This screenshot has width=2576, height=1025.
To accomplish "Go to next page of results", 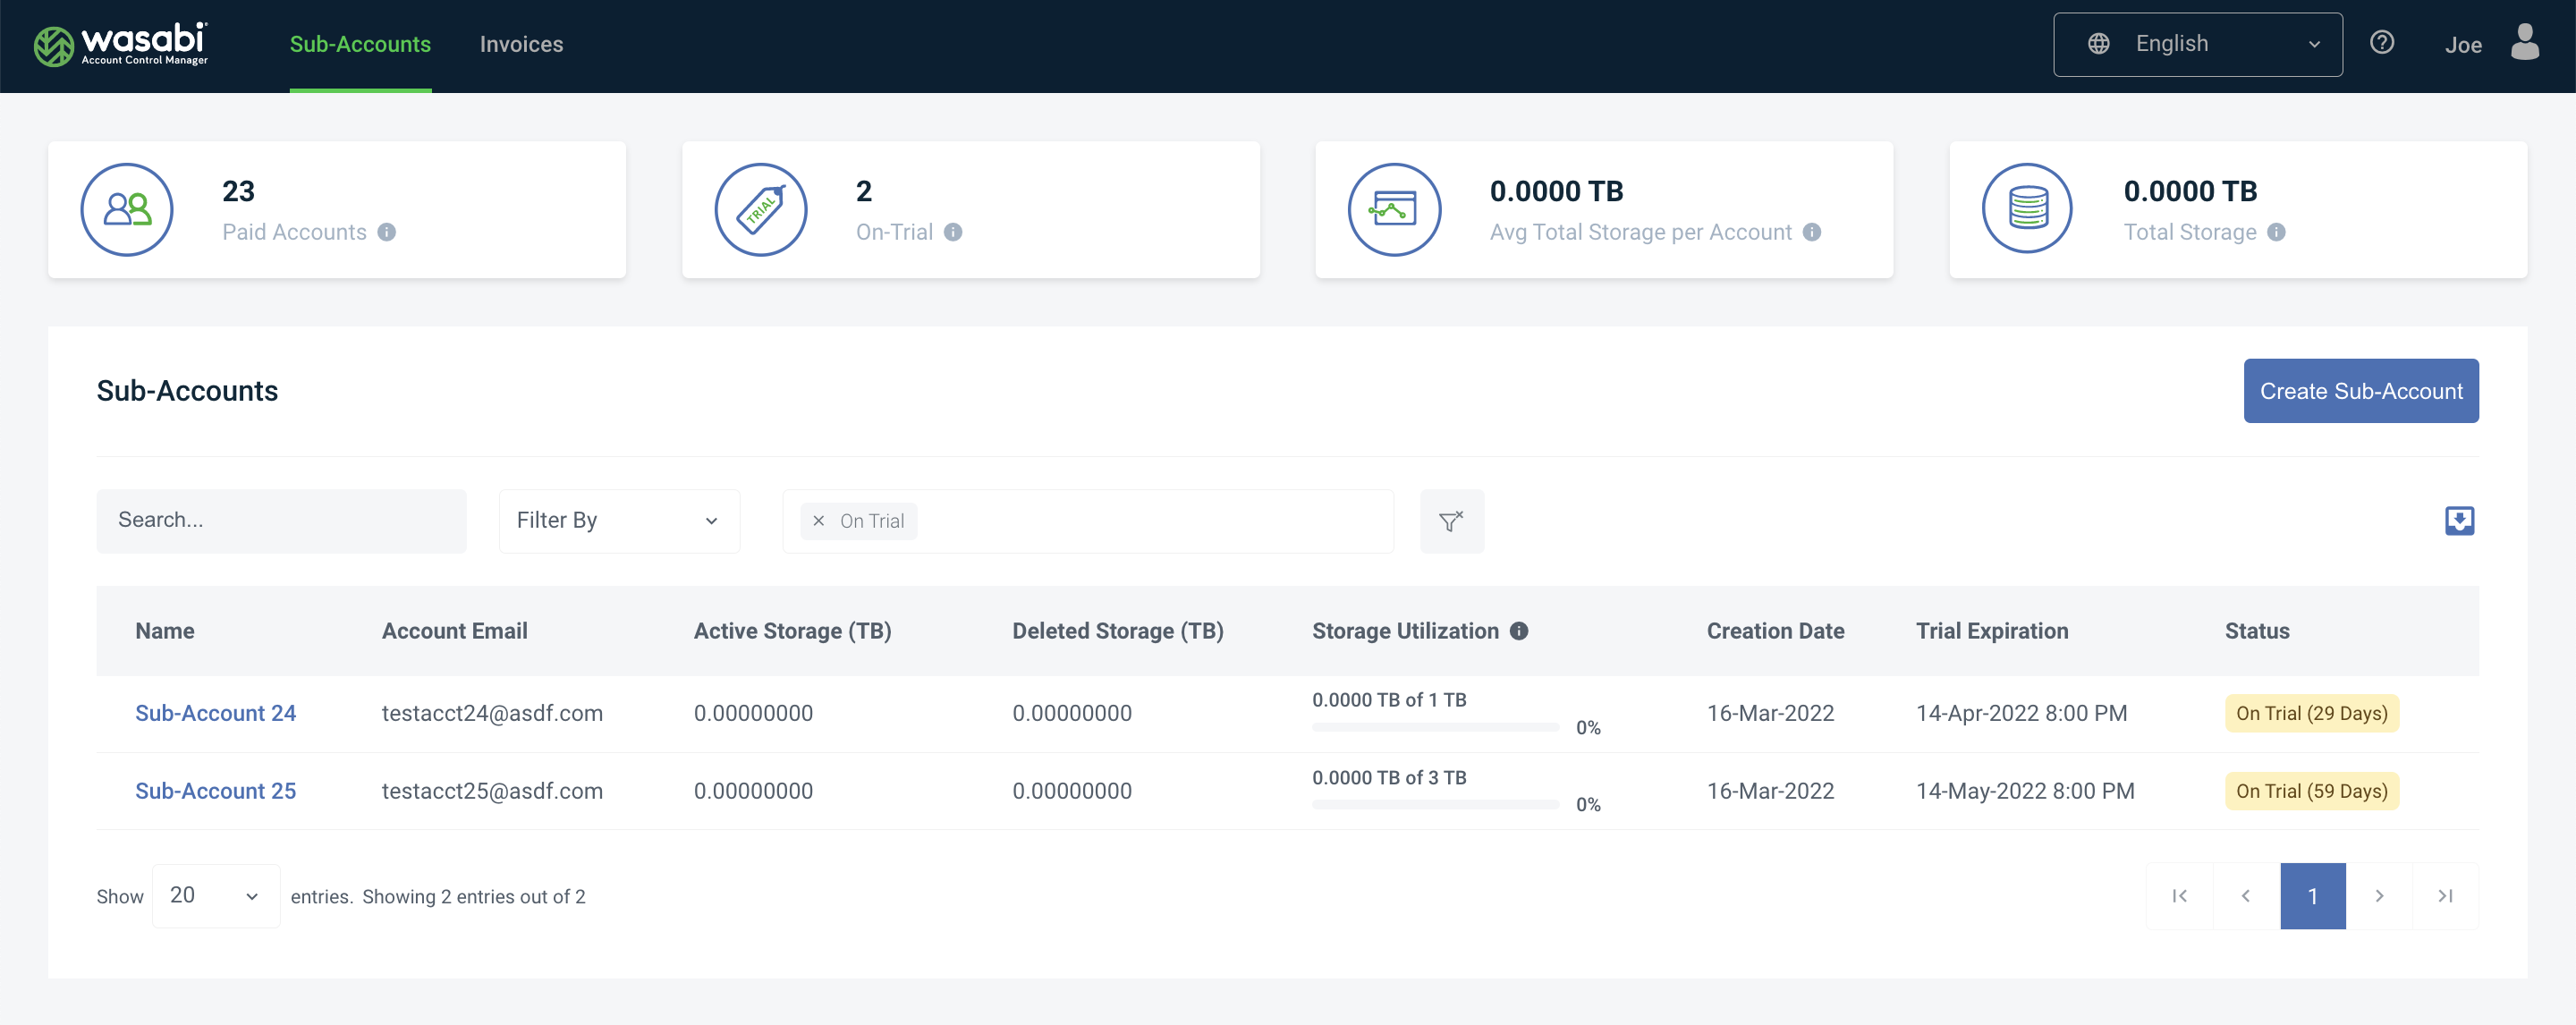I will pos(2379,896).
